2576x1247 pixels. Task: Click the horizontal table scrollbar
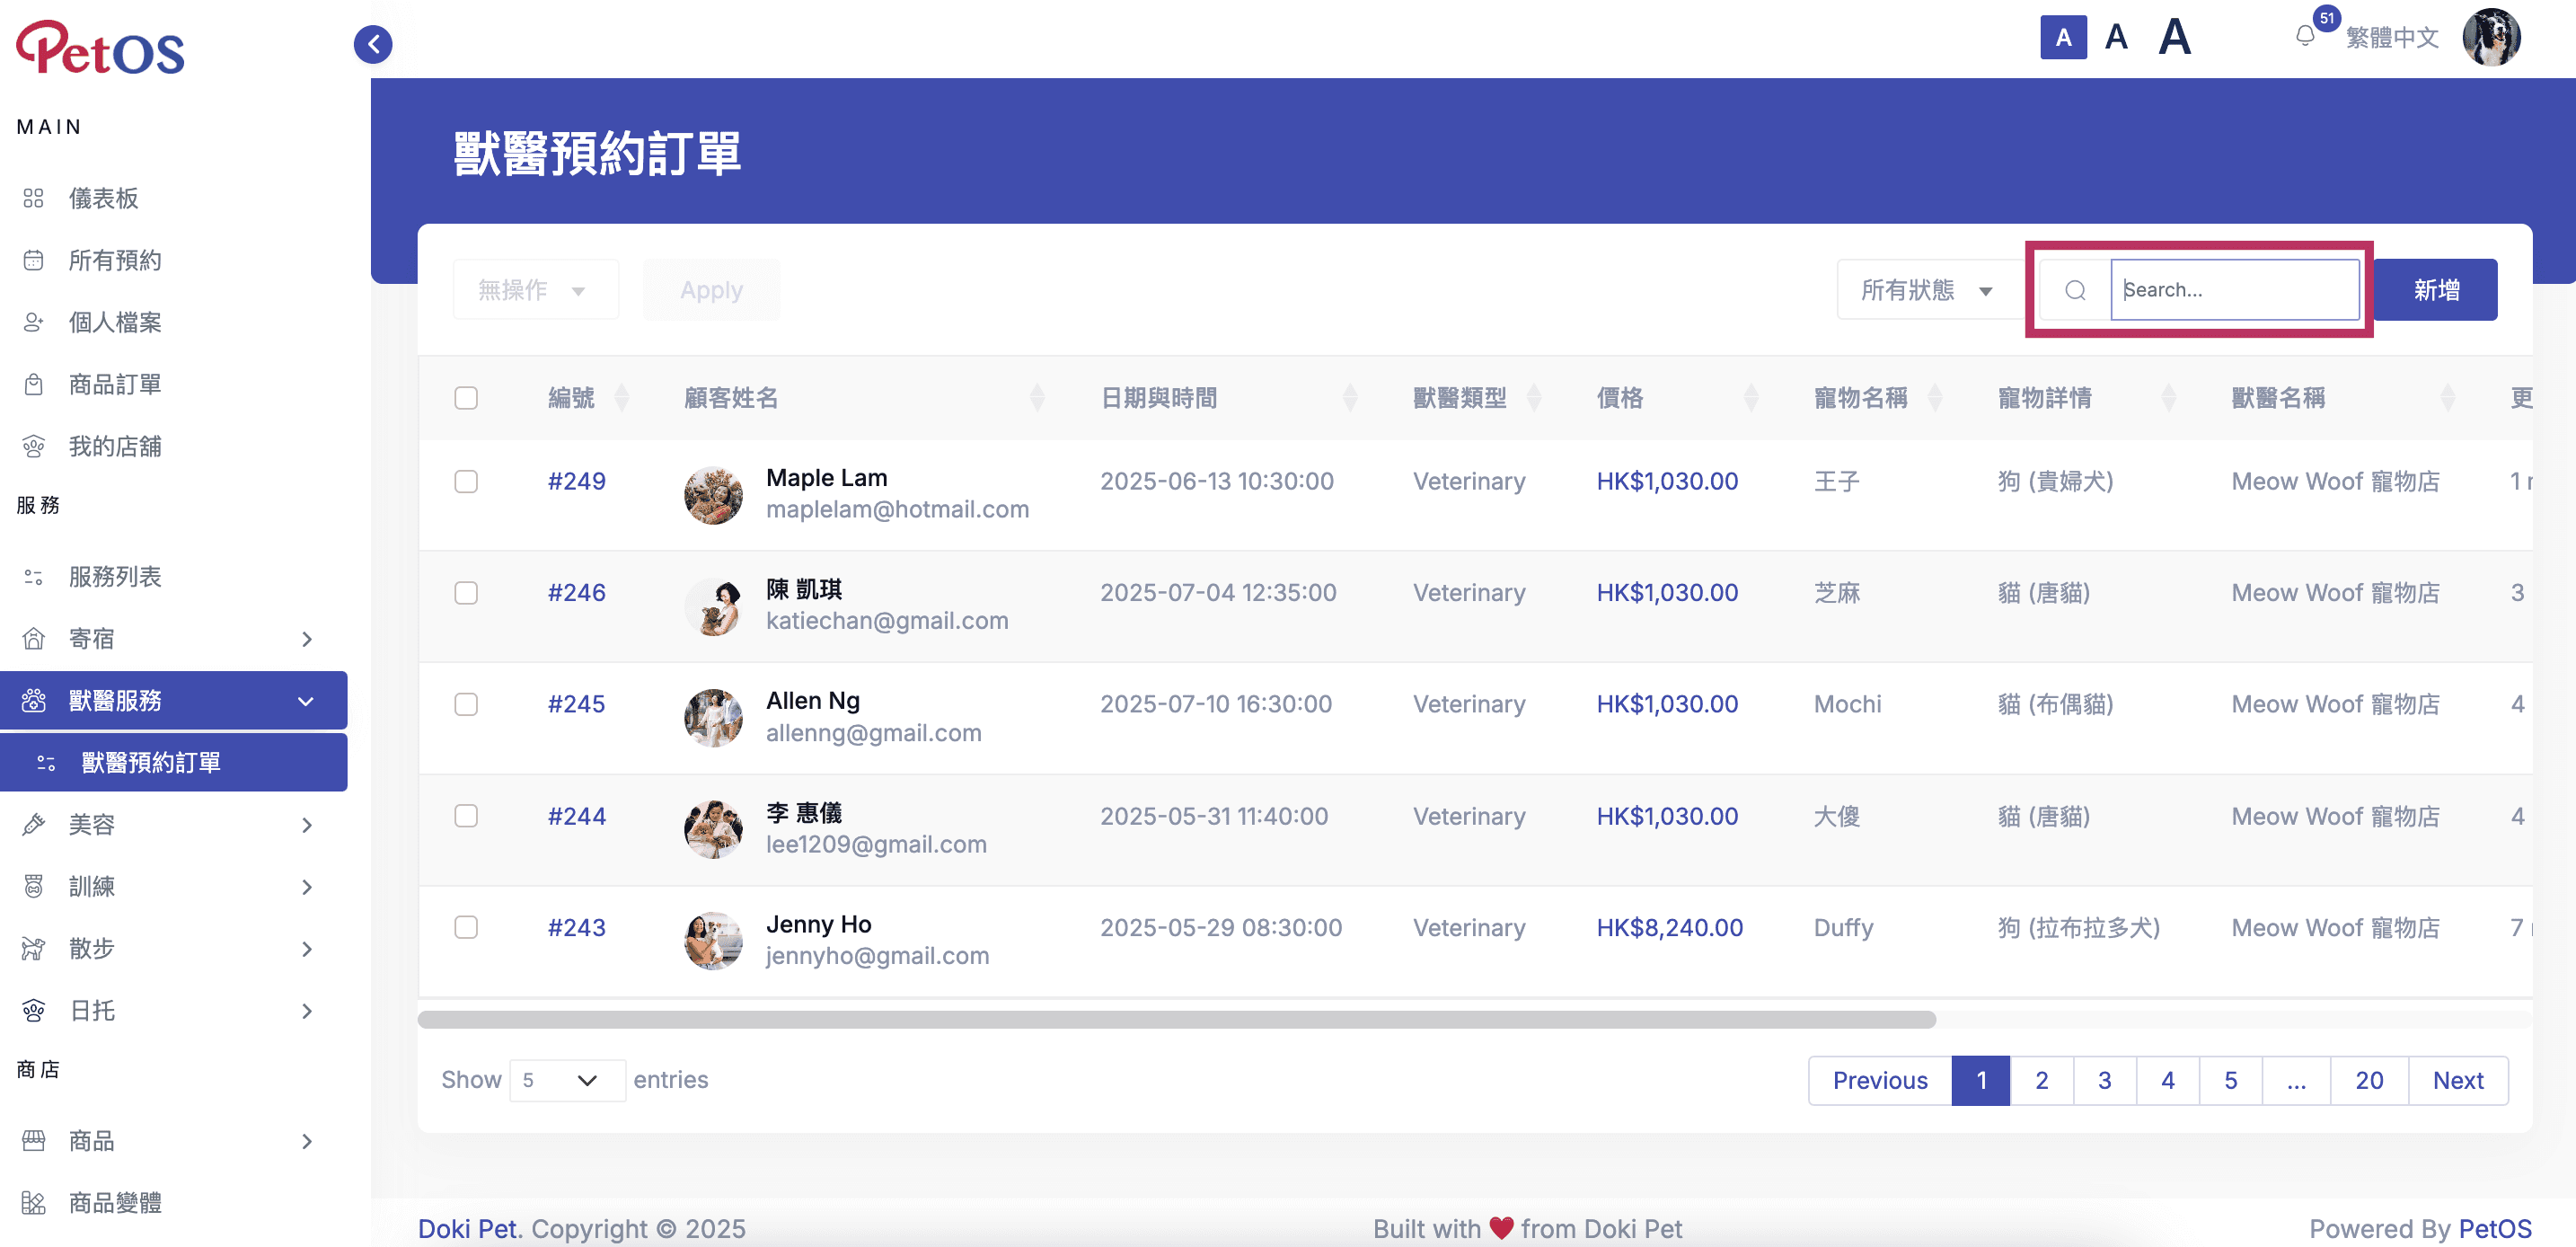pos(1176,1020)
